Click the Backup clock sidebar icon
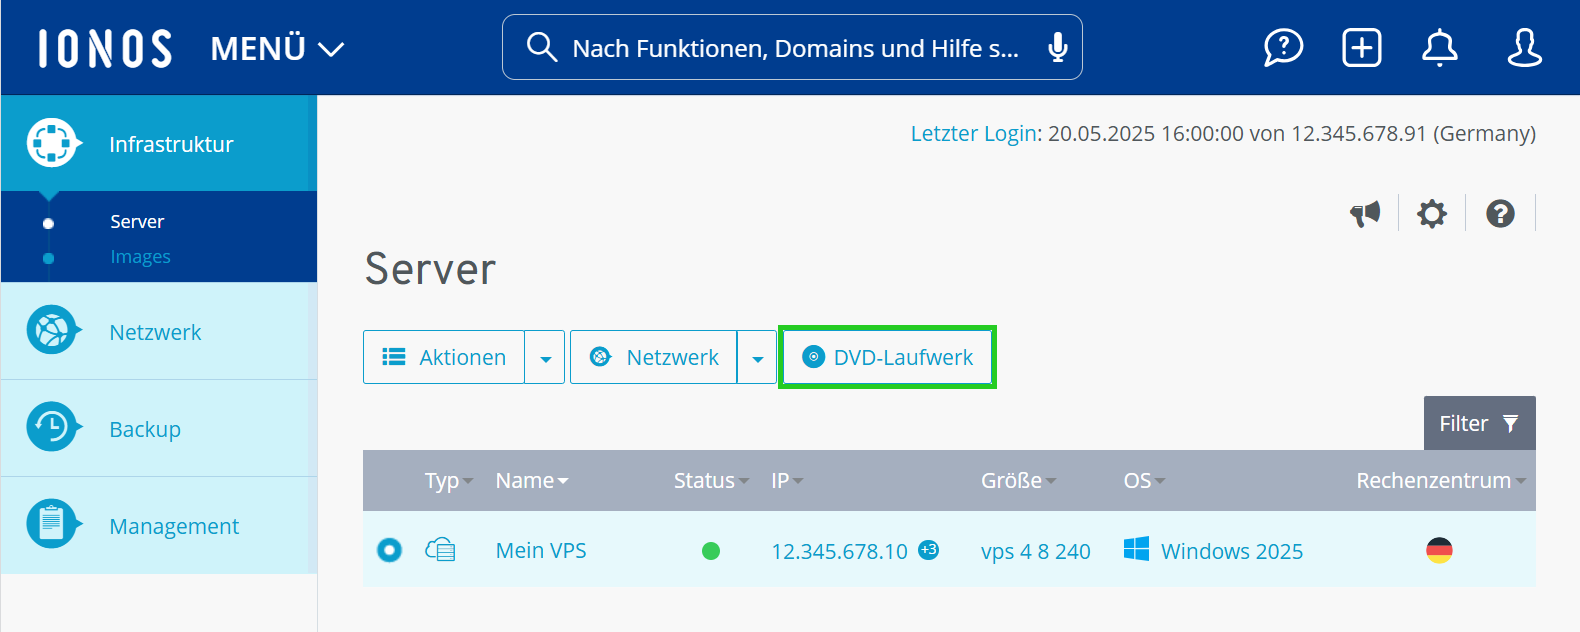Image resolution: width=1580 pixels, height=632 pixels. [x=52, y=427]
